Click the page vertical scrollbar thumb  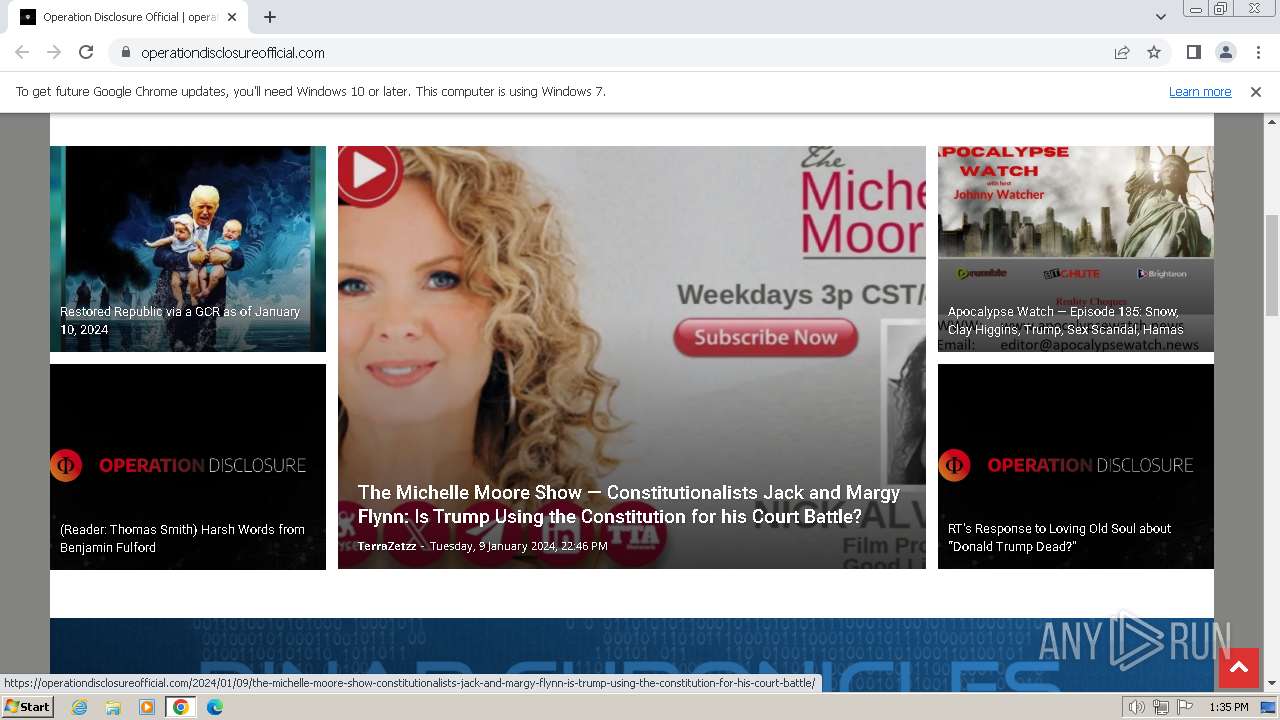pos(1272,265)
